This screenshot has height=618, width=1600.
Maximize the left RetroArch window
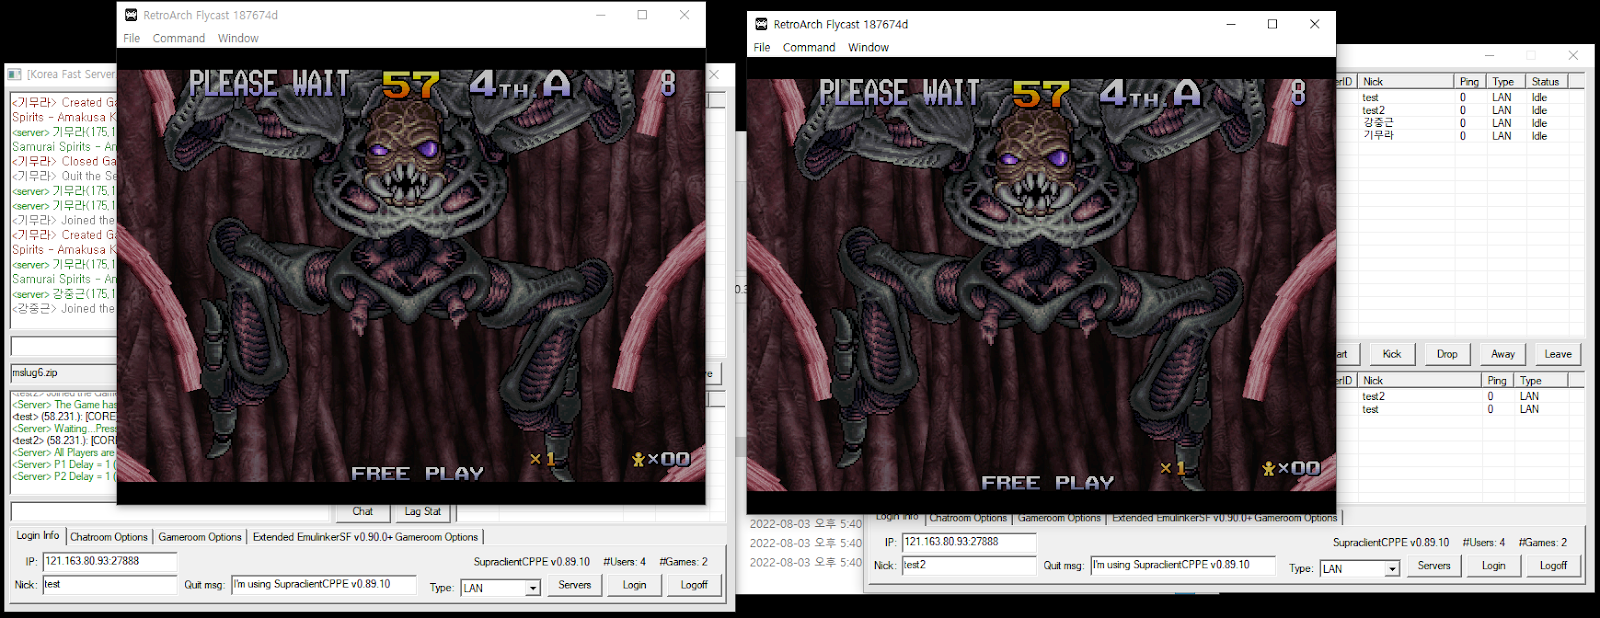point(642,15)
